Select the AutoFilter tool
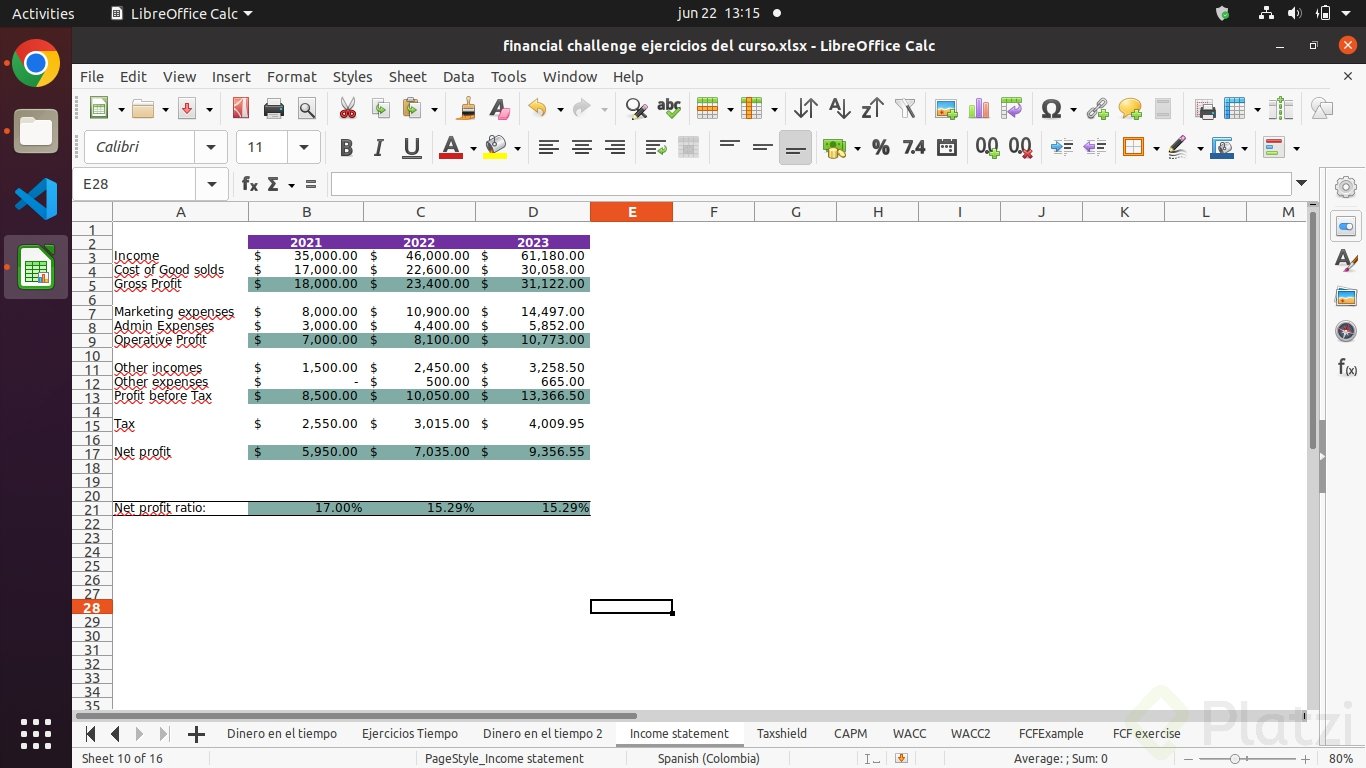This screenshot has width=1366, height=768. (x=905, y=108)
